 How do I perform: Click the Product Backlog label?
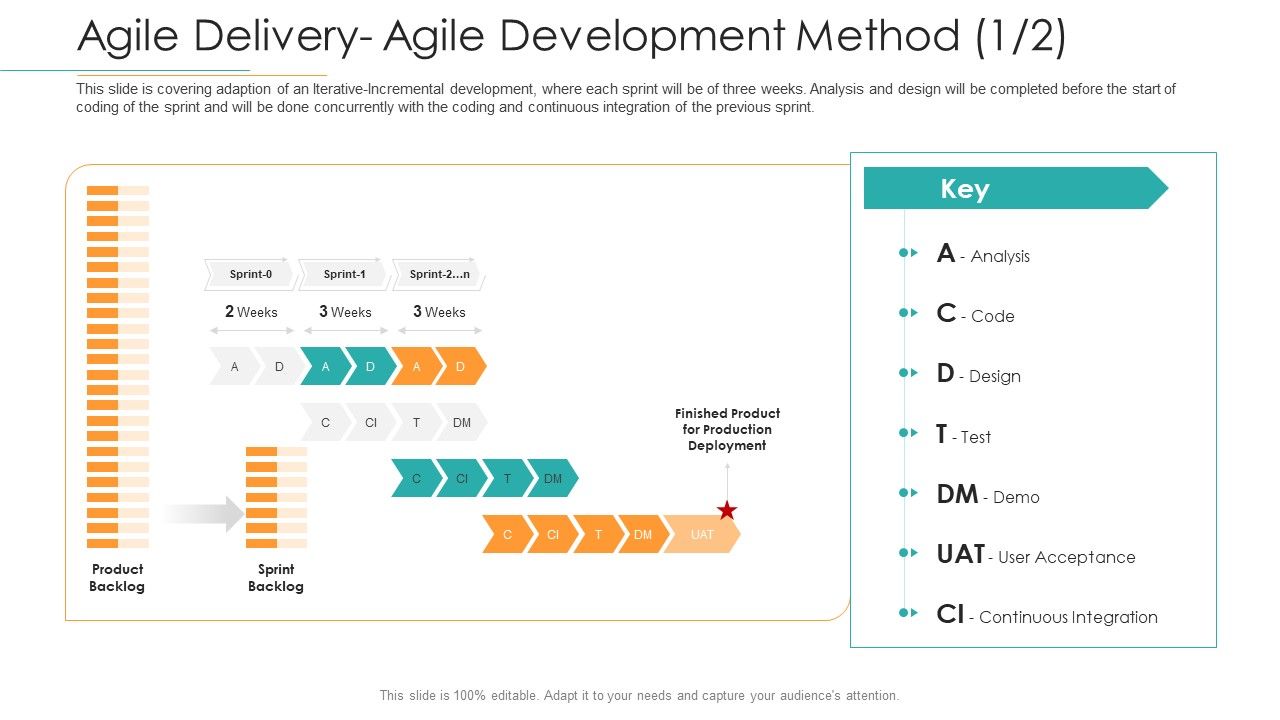click(117, 578)
